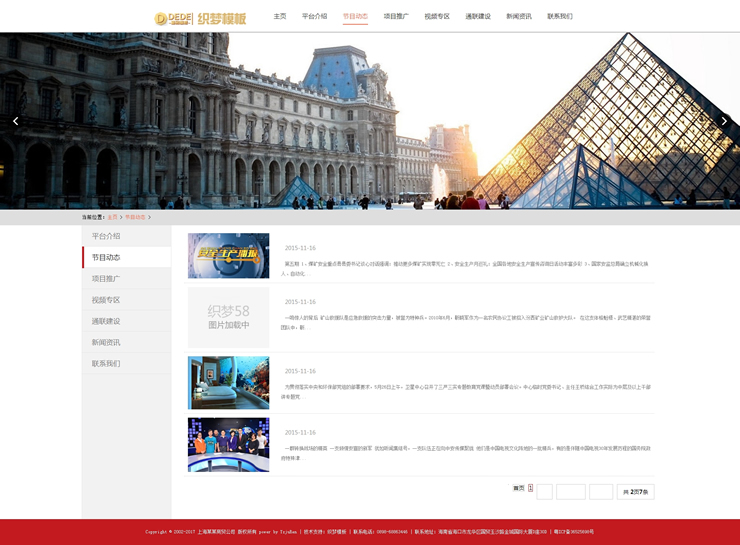This screenshot has height=545, width=740.
Task: Click page number 1 in pagination
Action: coord(530,488)
